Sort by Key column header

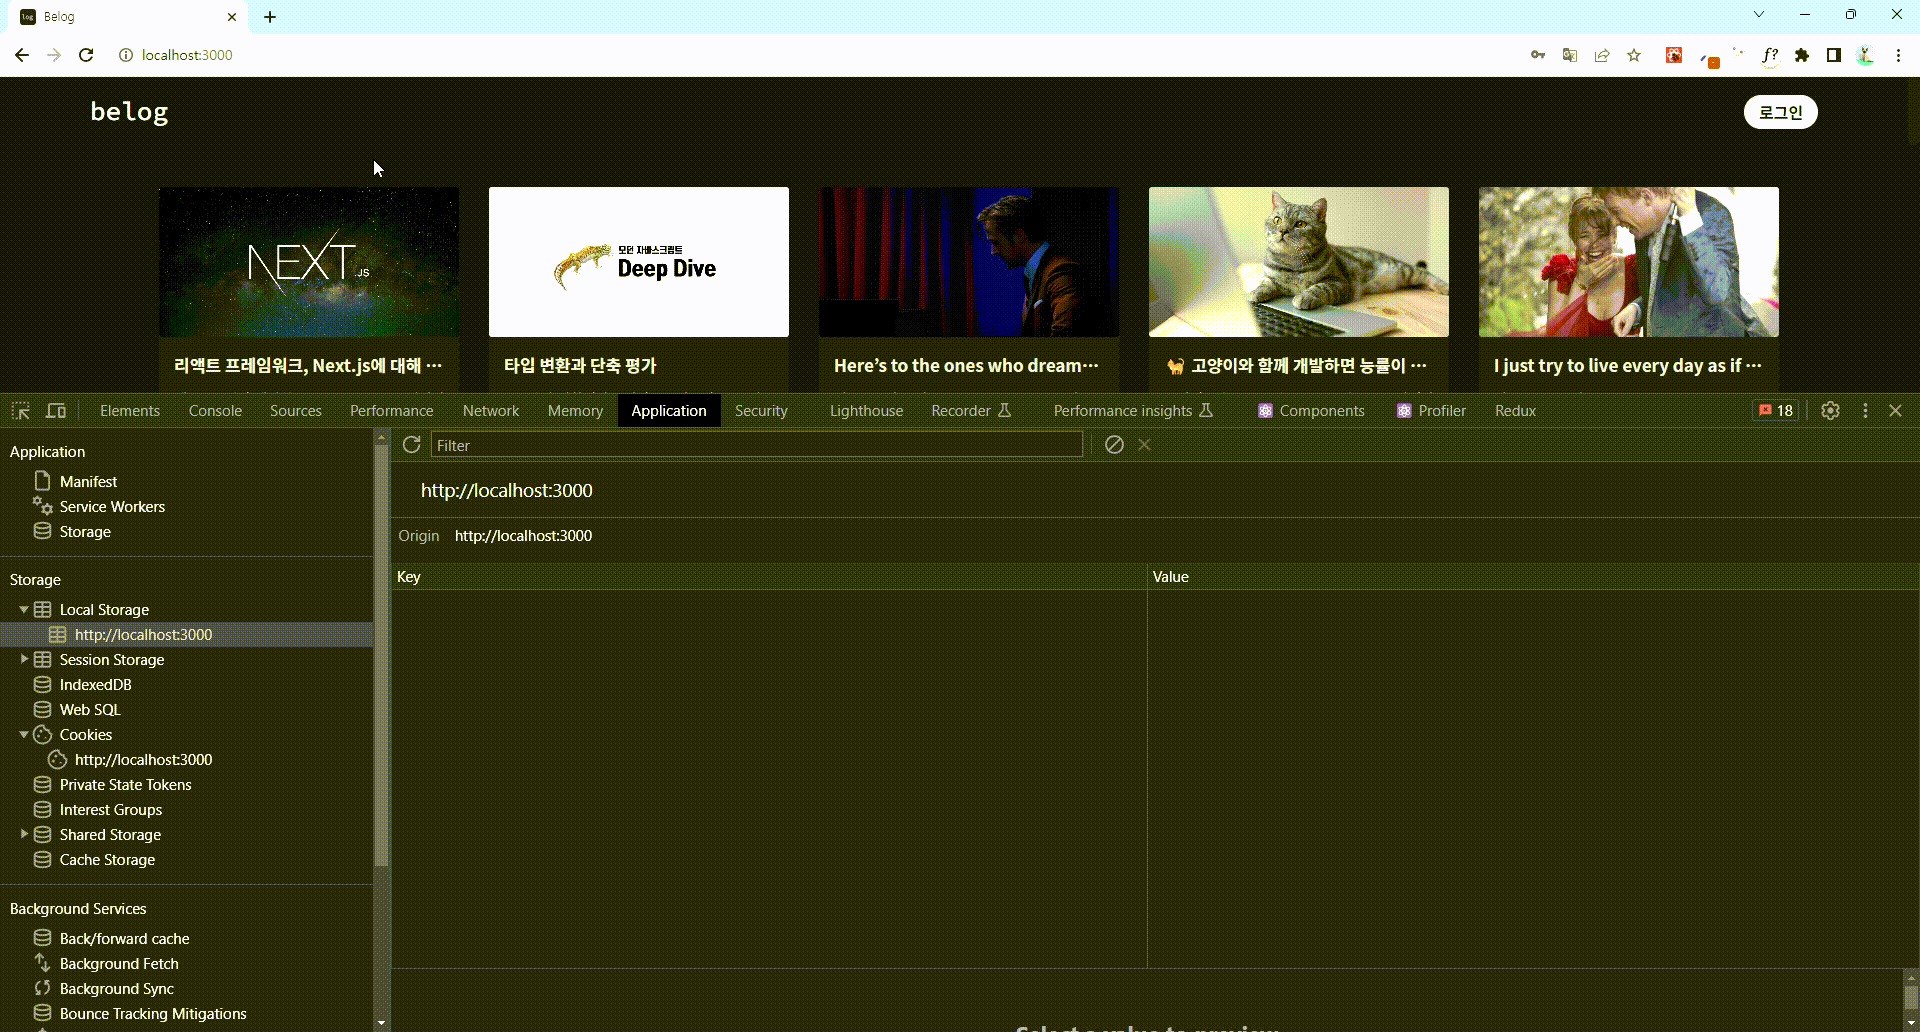[x=769, y=577]
